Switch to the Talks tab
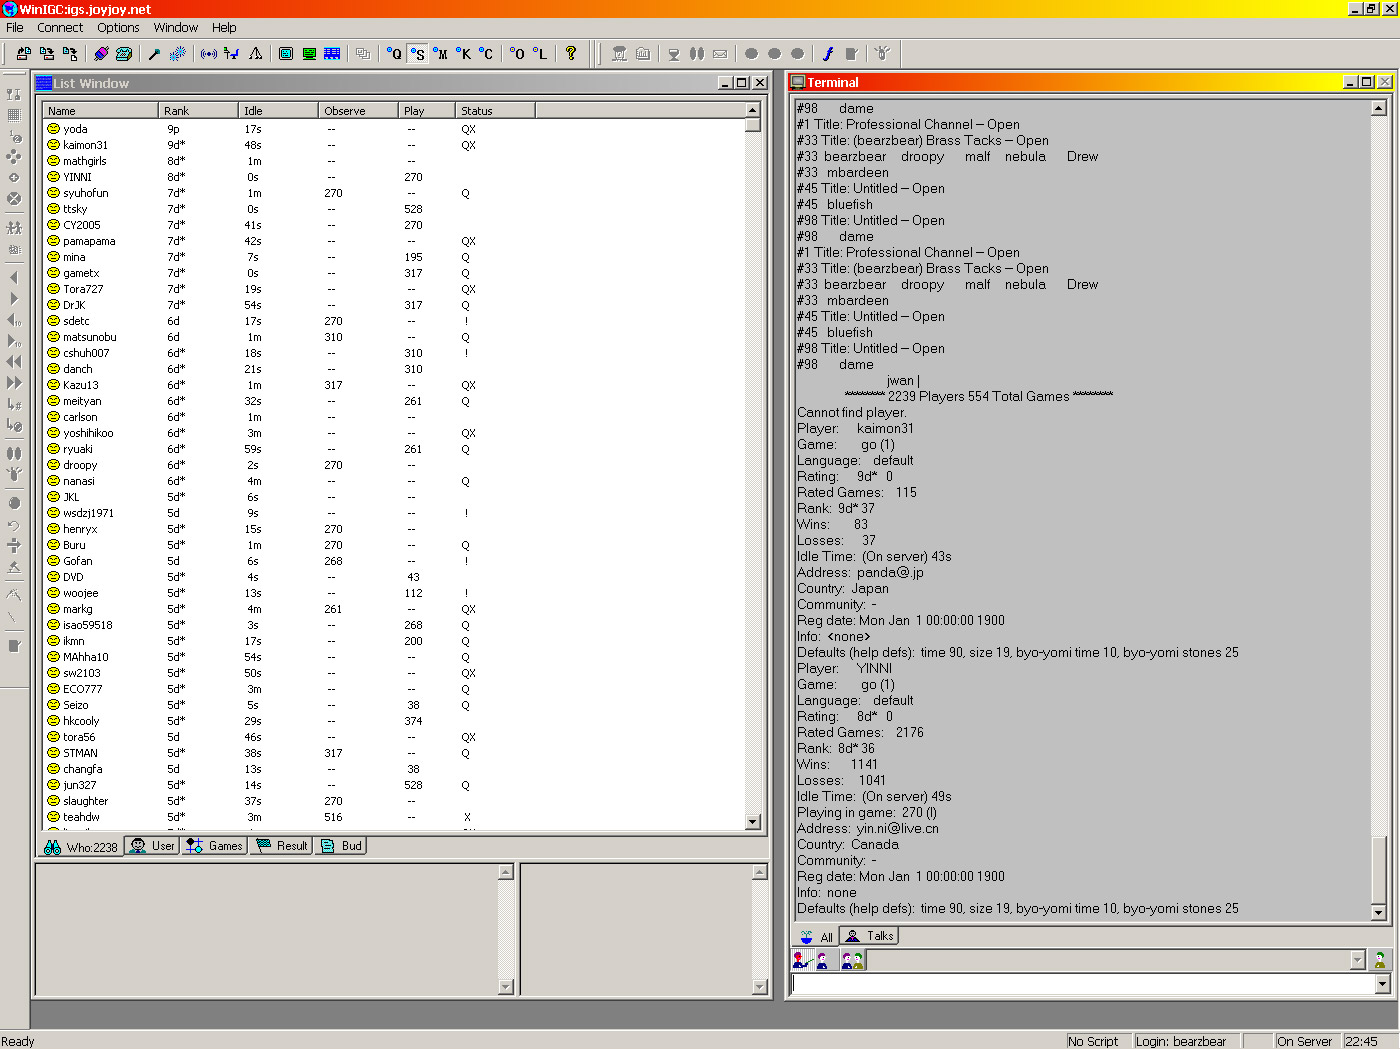The image size is (1400, 1050). [x=869, y=936]
